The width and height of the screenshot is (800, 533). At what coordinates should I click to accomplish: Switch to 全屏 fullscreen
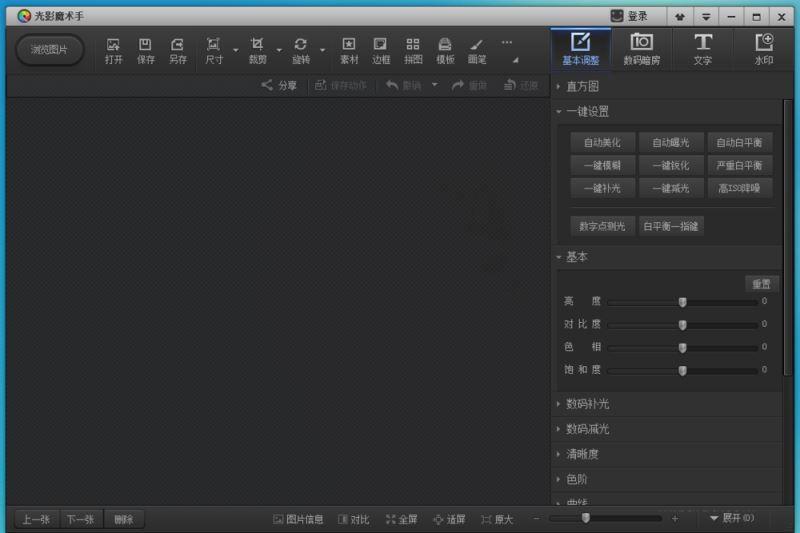tap(402, 519)
